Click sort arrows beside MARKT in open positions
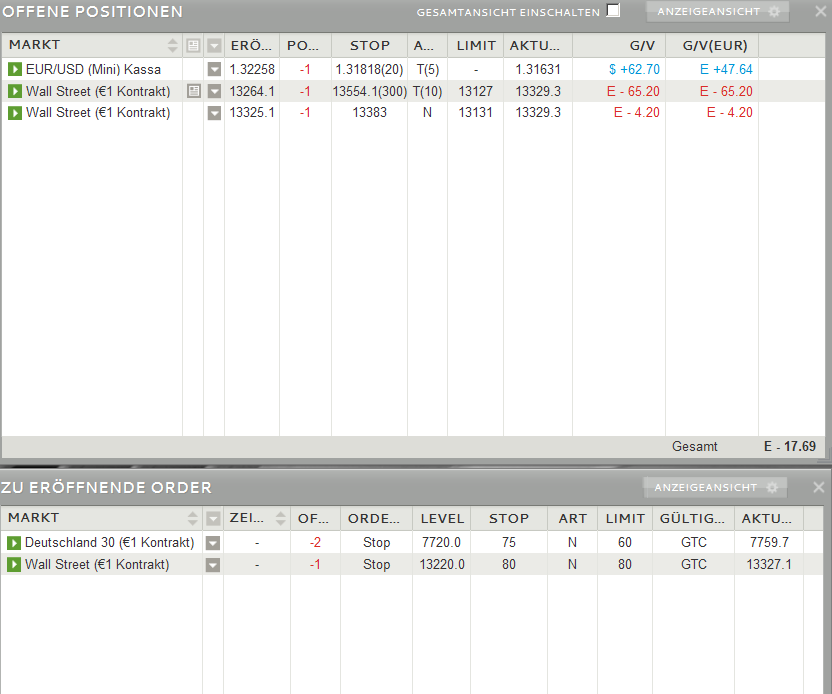 [173, 46]
